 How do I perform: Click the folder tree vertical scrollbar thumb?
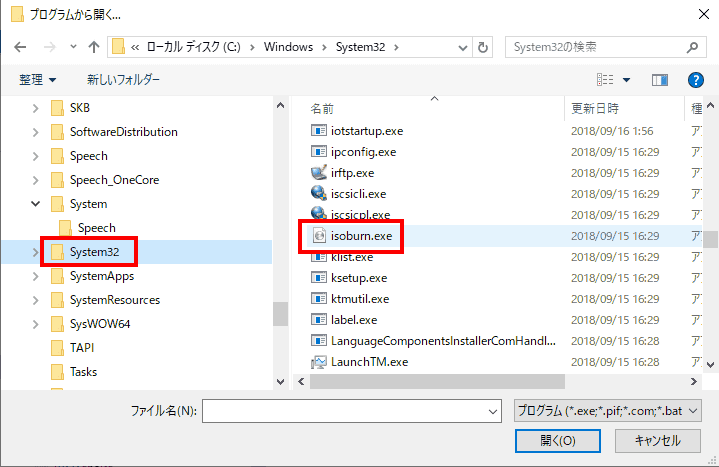[x=280, y=314]
